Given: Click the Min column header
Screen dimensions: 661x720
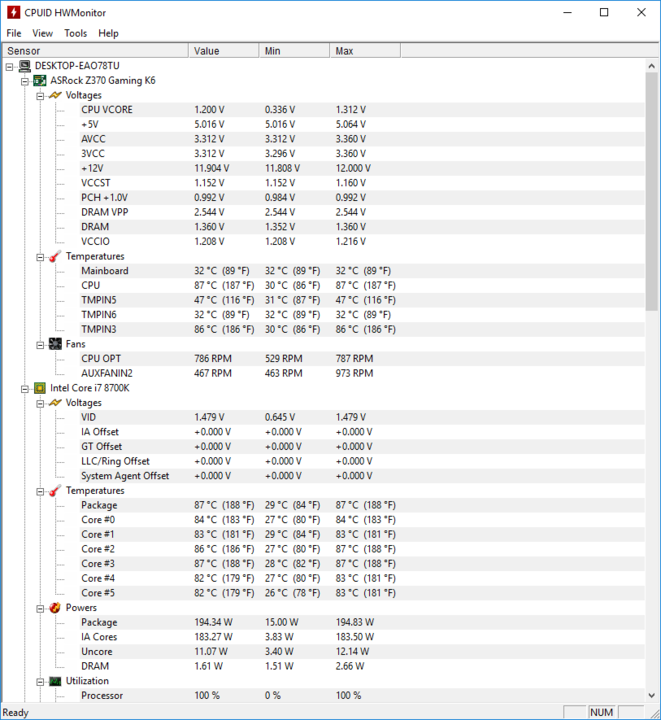Looking at the screenshot, I should pos(294,51).
